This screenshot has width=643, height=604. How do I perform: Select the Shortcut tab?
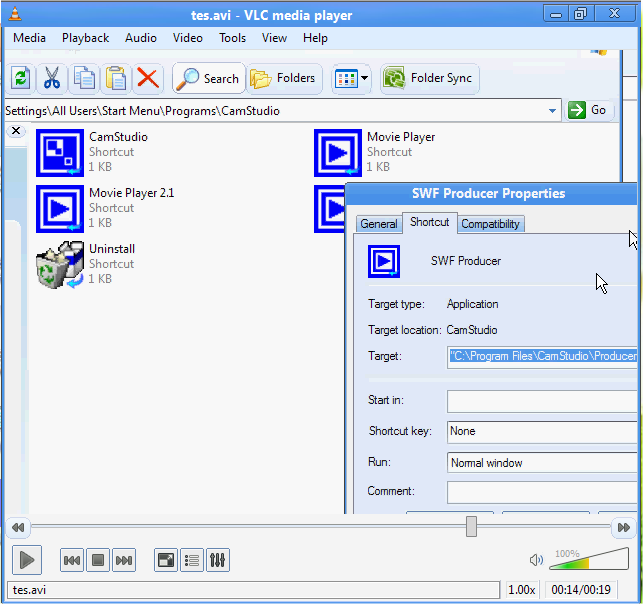click(x=429, y=222)
